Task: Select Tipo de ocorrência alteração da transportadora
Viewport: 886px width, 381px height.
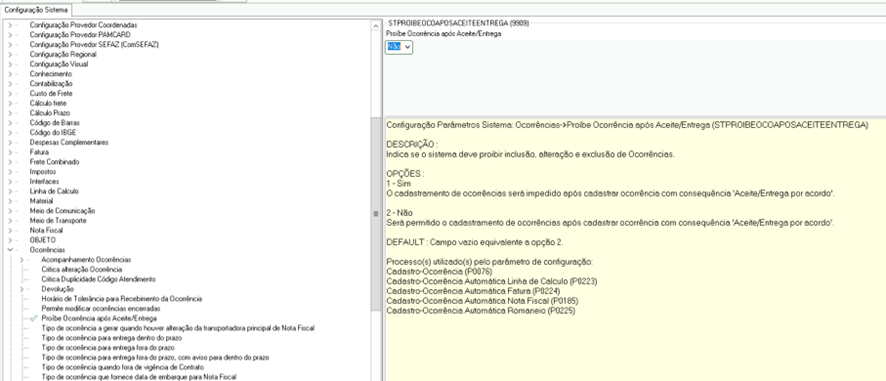Action: coord(177,328)
